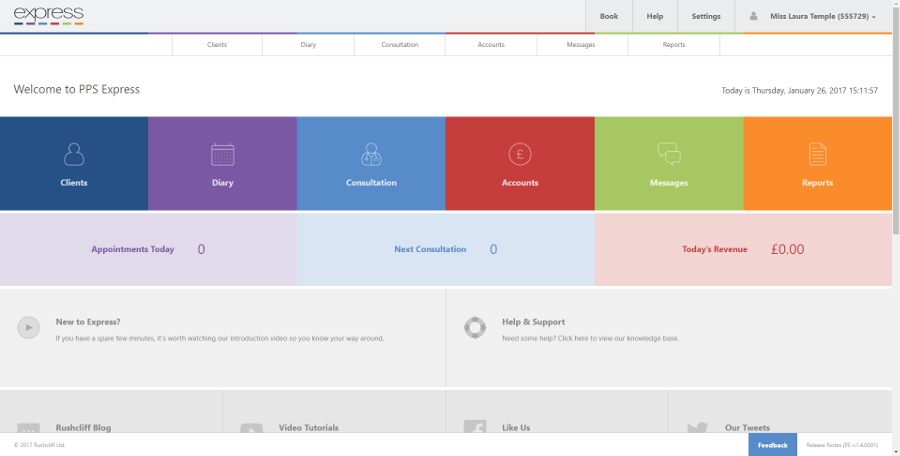Select the Reports nav tab
This screenshot has height=456, width=900.
674,45
